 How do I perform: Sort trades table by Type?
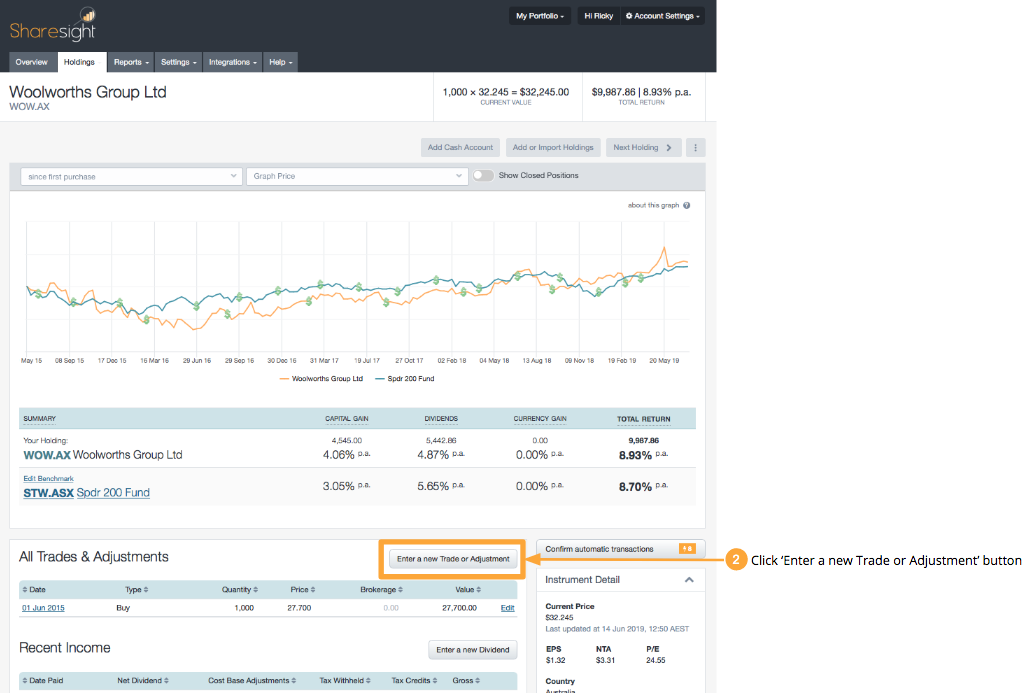point(136,589)
